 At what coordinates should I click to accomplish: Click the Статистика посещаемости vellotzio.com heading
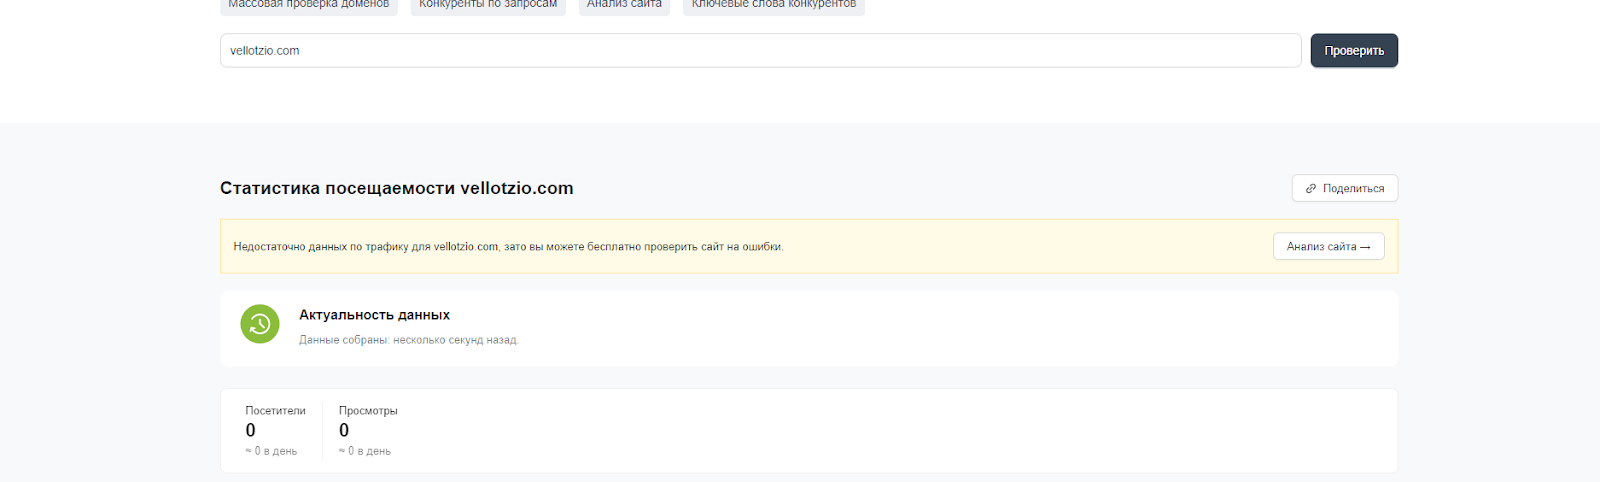click(396, 188)
